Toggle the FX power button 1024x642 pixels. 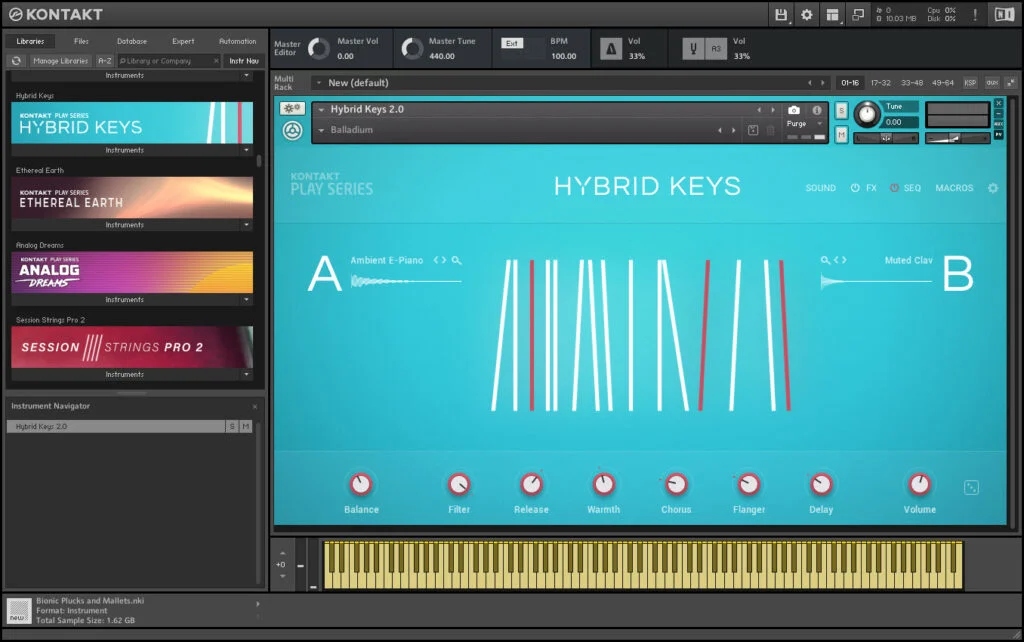coord(855,188)
